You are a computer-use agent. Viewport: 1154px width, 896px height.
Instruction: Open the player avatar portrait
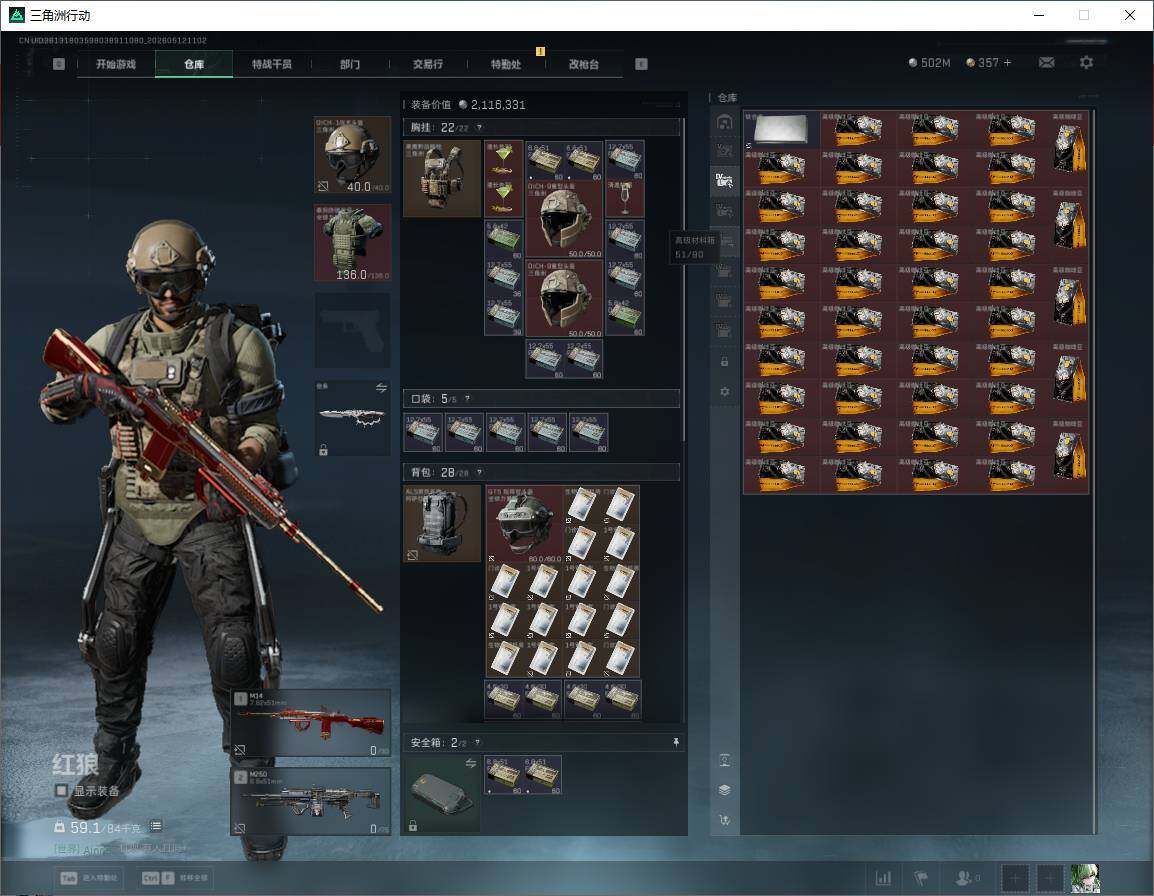1085,878
